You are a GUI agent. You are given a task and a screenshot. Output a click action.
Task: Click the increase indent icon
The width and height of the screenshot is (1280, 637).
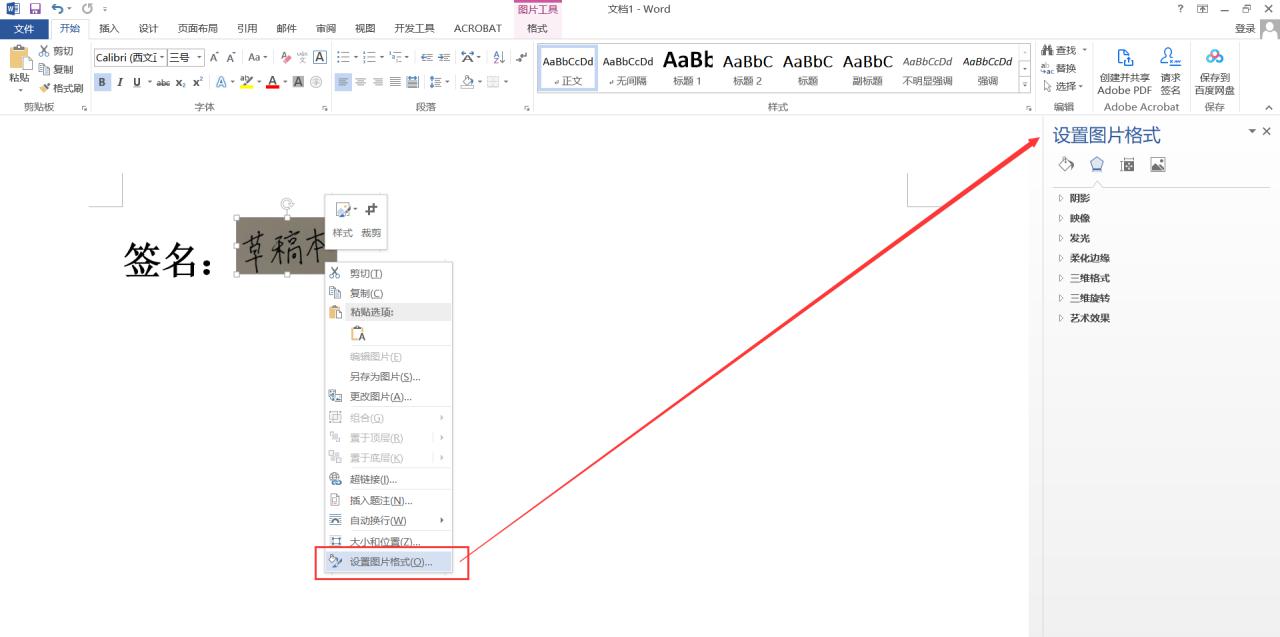(x=444, y=57)
